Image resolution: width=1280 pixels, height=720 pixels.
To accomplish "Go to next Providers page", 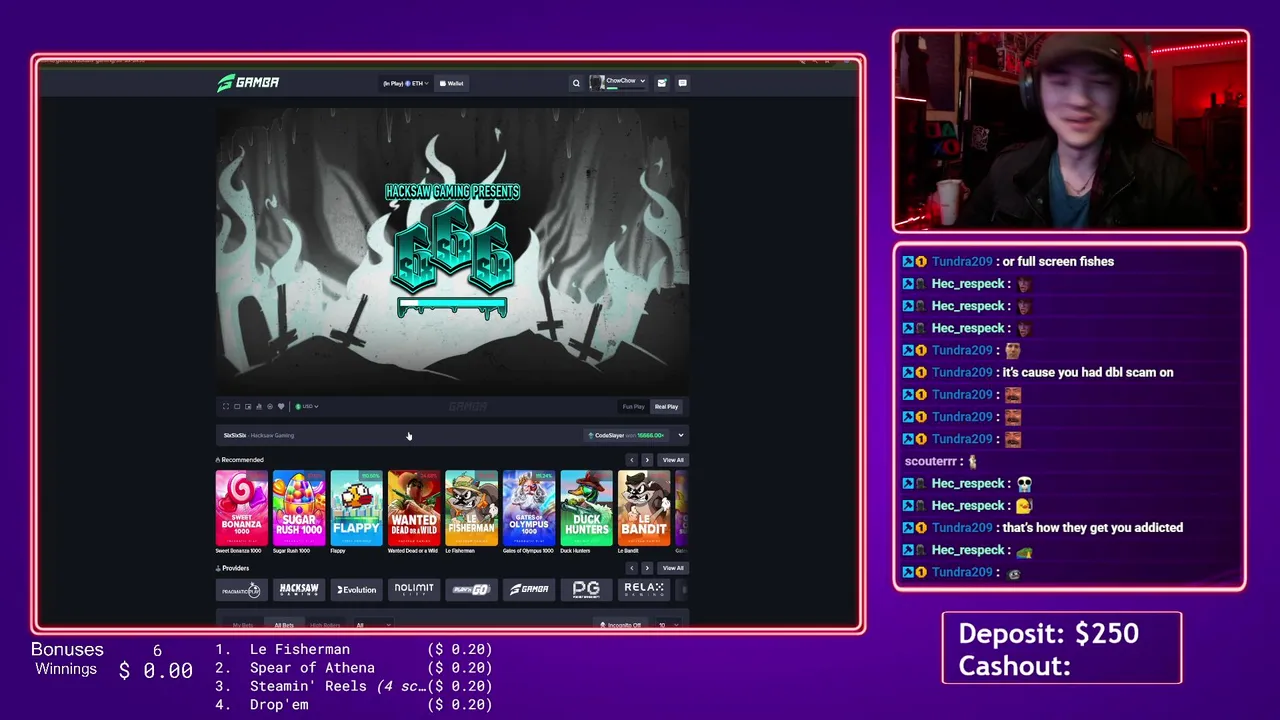I will (647, 568).
